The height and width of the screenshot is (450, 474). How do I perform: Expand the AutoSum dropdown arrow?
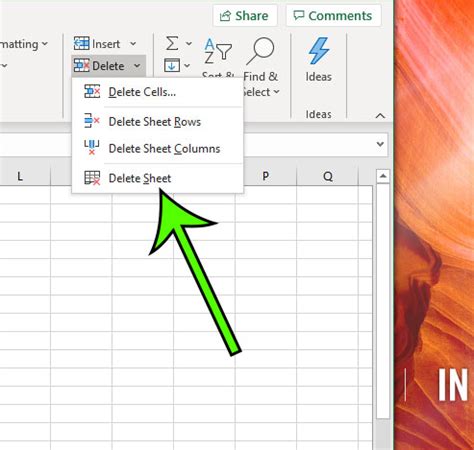point(189,44)
